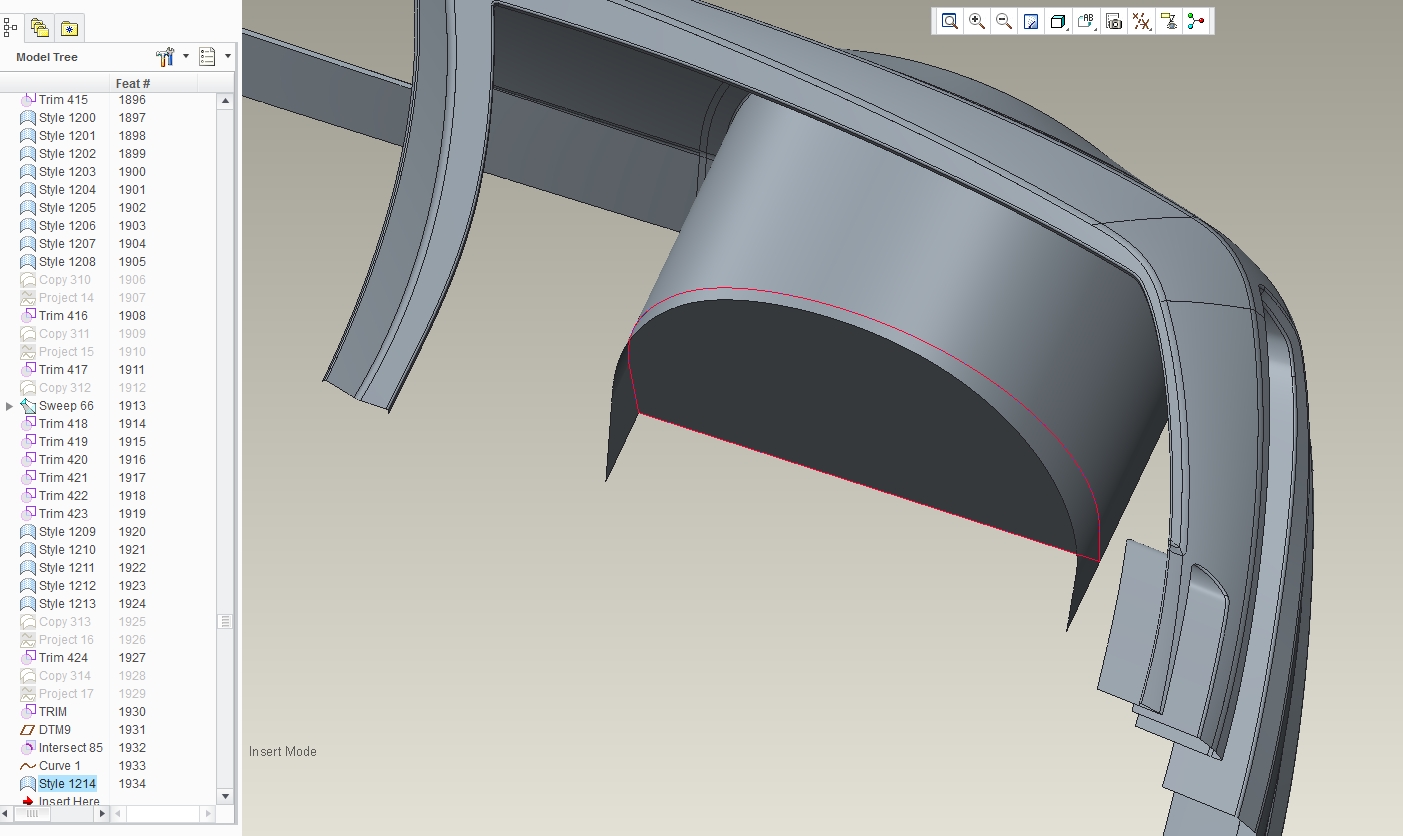Click the Trim 416 feature icon
The height and width of the screenshot is (836, 1403).
28,316
